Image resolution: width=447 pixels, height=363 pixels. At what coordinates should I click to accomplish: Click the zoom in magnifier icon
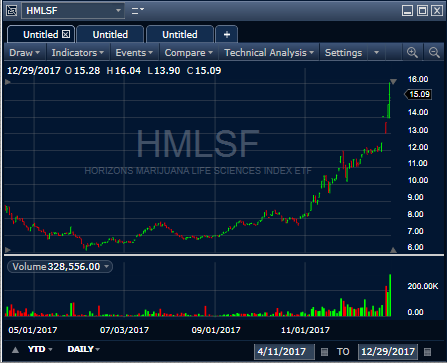(412, 53)
